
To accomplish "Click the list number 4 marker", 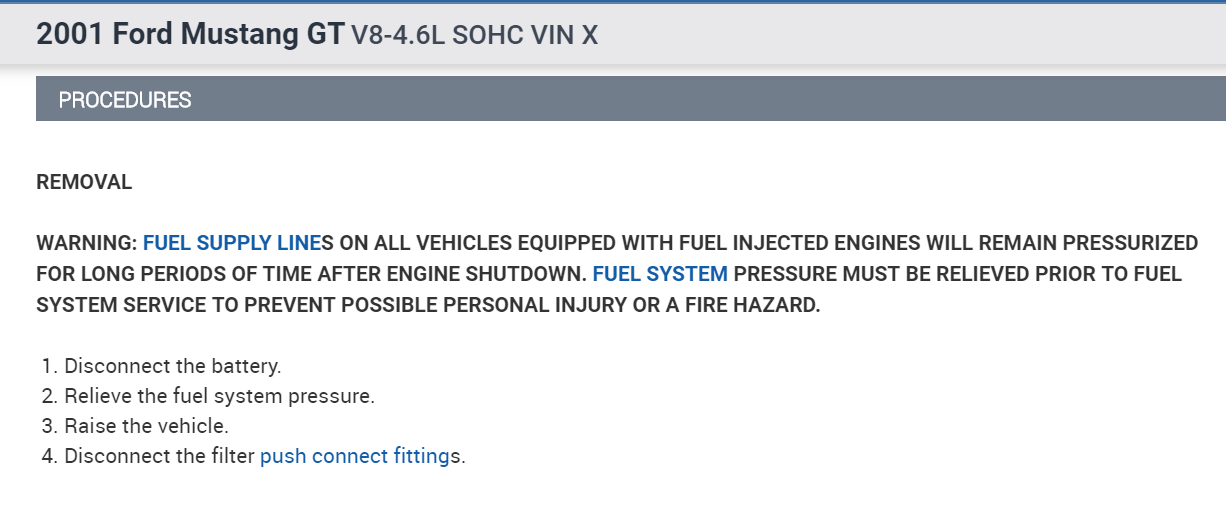I will coord(48,456).
